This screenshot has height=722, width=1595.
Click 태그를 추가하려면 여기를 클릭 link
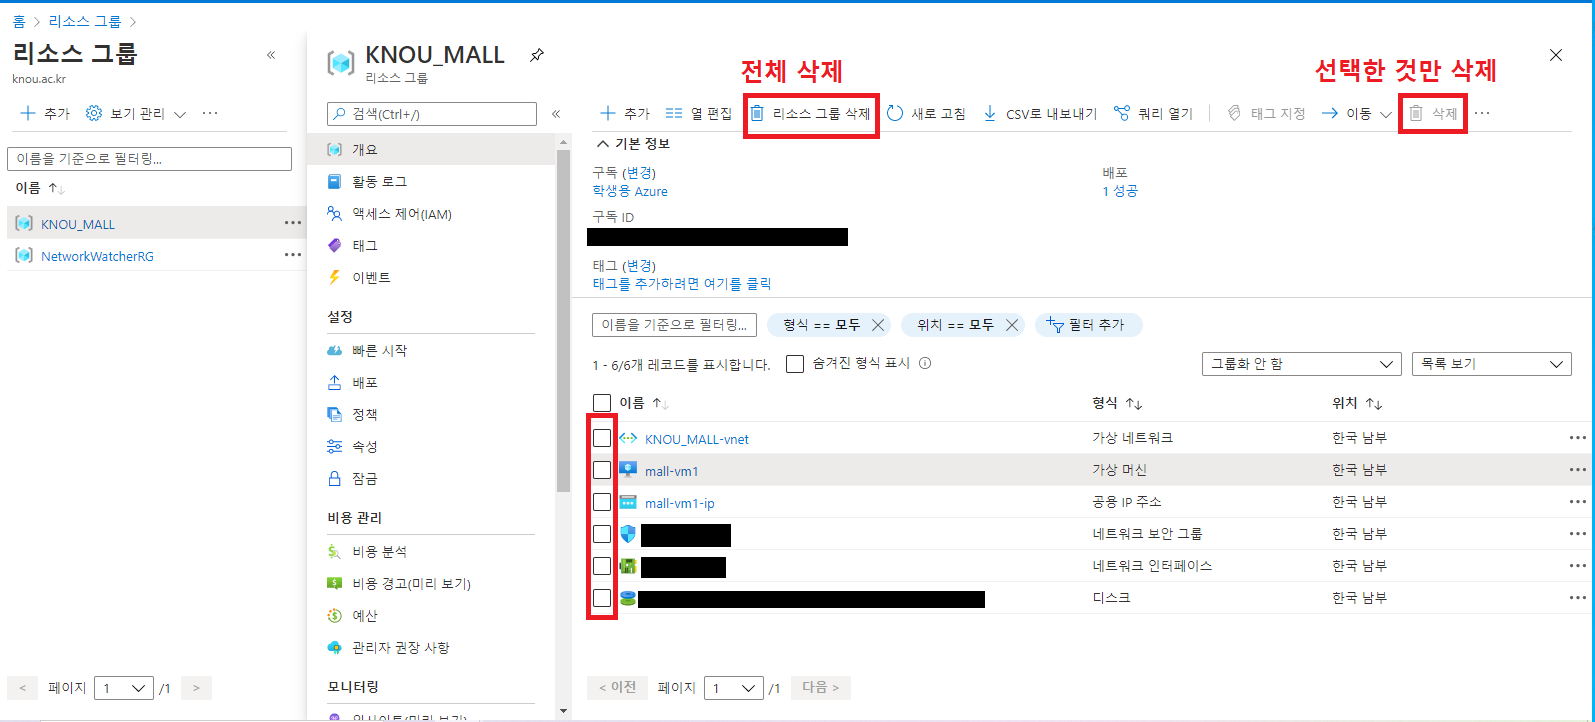tap(682, 284)
